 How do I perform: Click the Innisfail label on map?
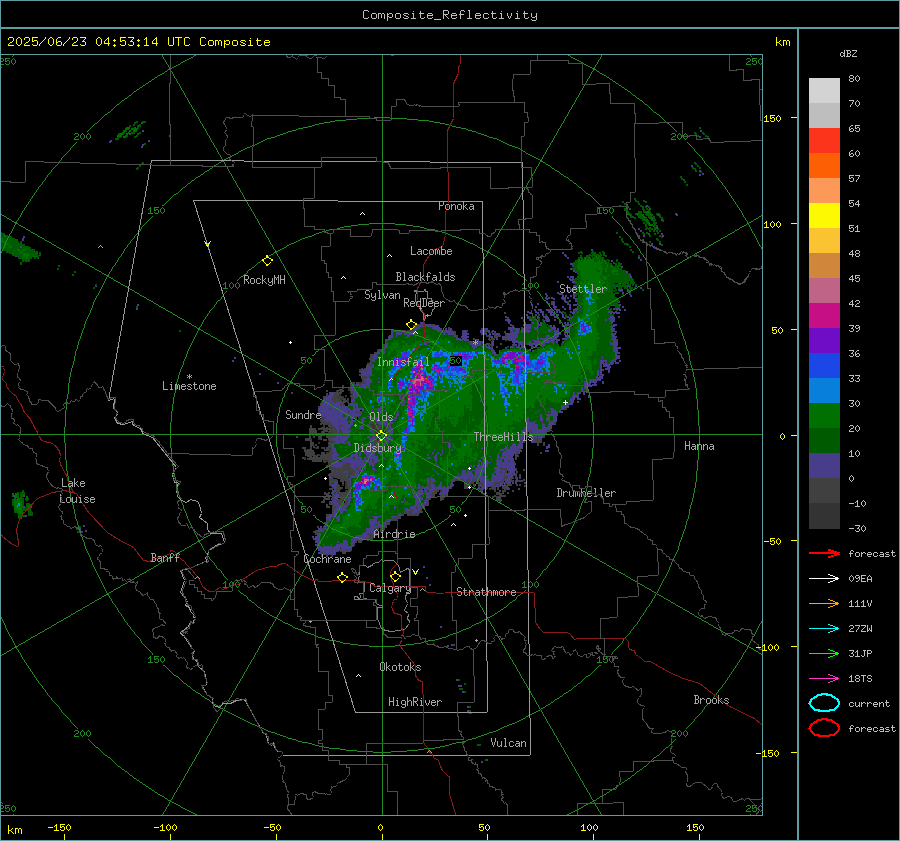[403, 362]
